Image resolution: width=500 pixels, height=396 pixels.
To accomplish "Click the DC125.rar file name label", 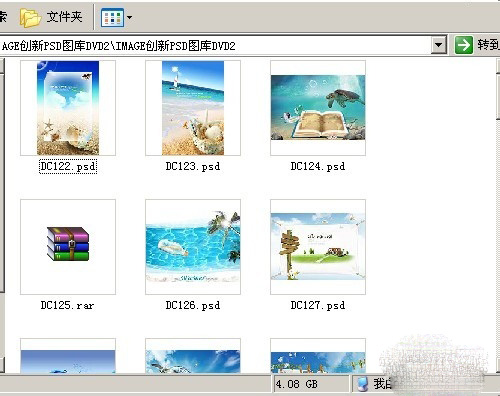I will pos(67,305).
